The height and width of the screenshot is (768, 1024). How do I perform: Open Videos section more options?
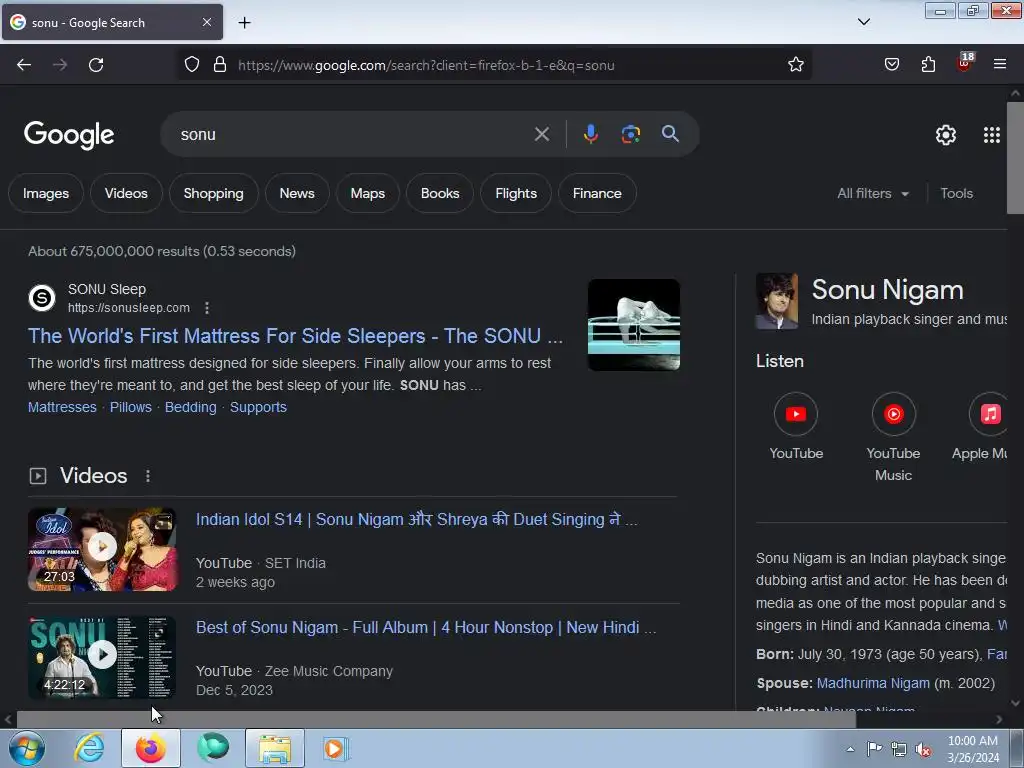[x=148, y=476]
